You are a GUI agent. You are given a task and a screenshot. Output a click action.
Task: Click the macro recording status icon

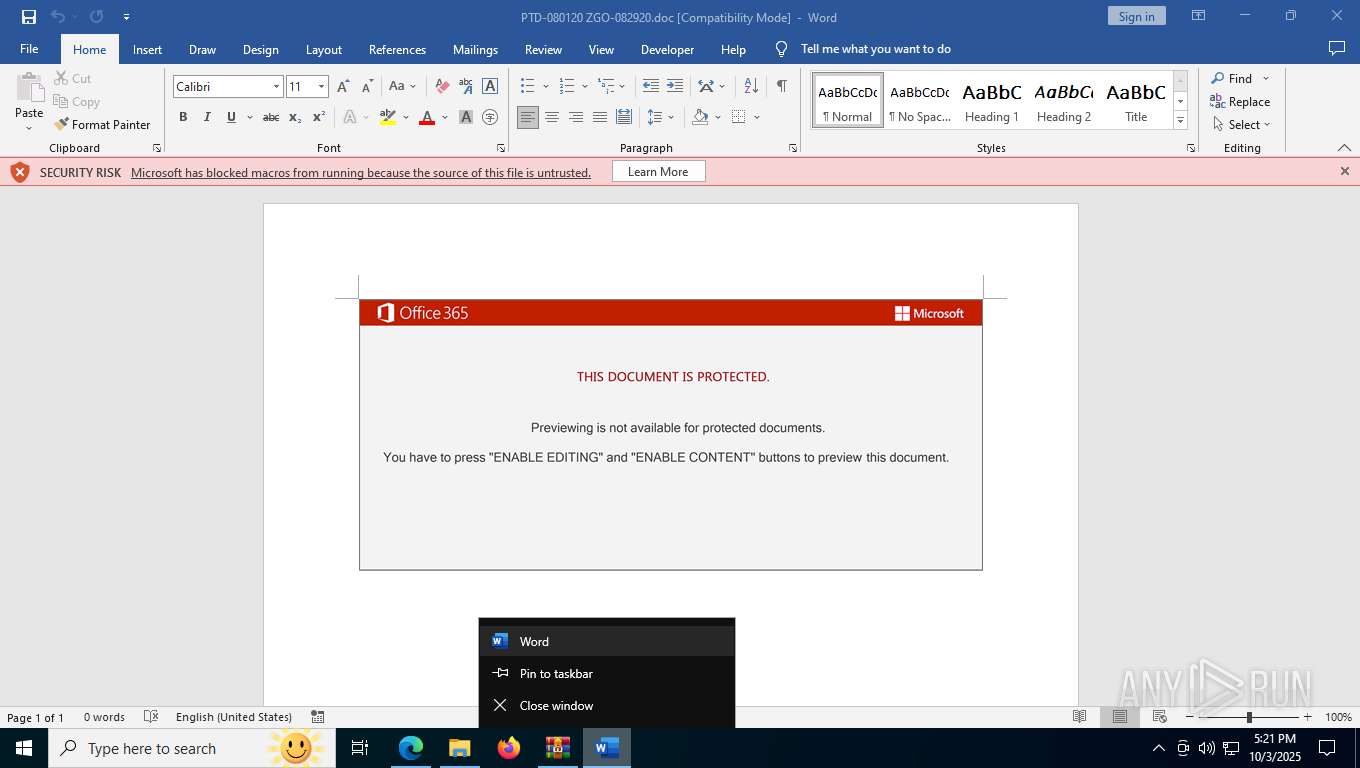pos(318,717)
